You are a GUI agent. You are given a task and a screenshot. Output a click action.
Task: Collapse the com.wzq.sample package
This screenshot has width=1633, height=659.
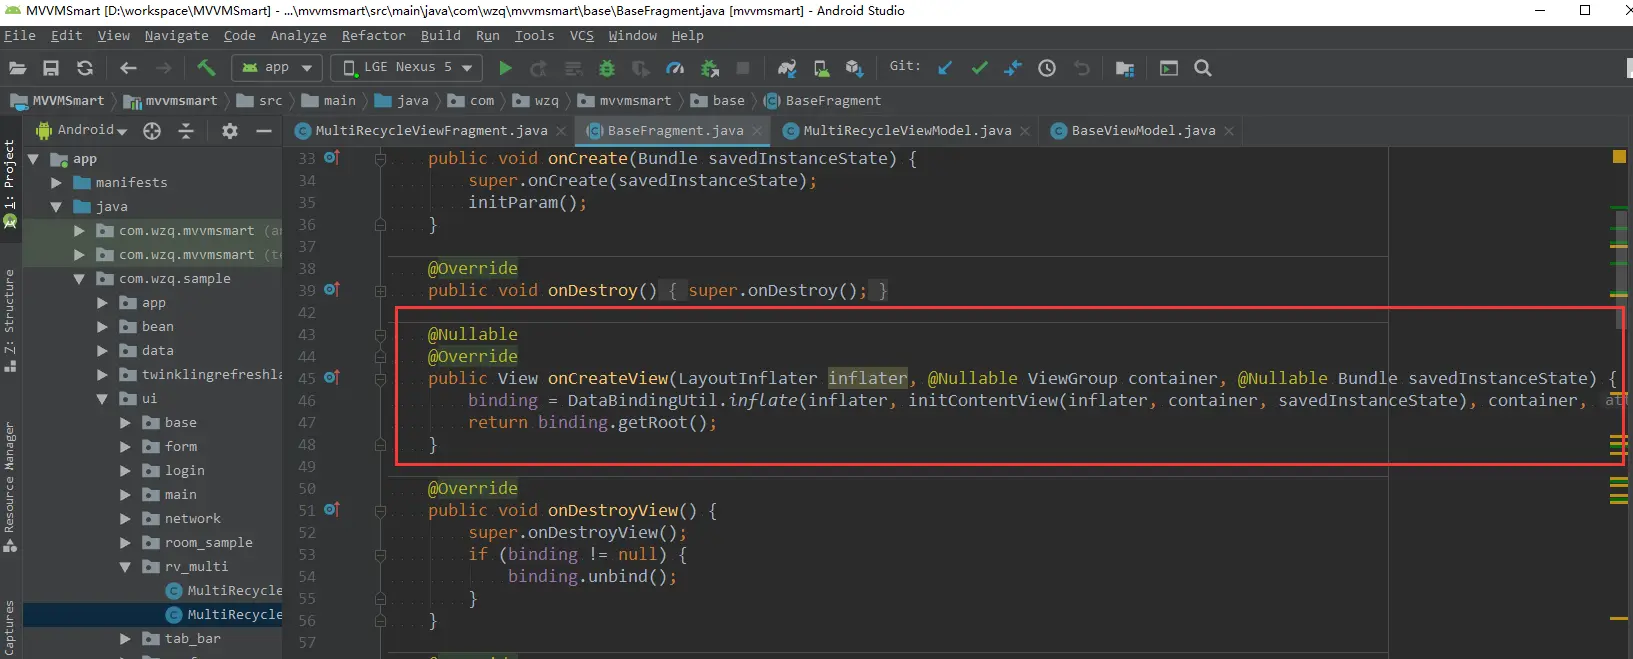click(79, 279)
